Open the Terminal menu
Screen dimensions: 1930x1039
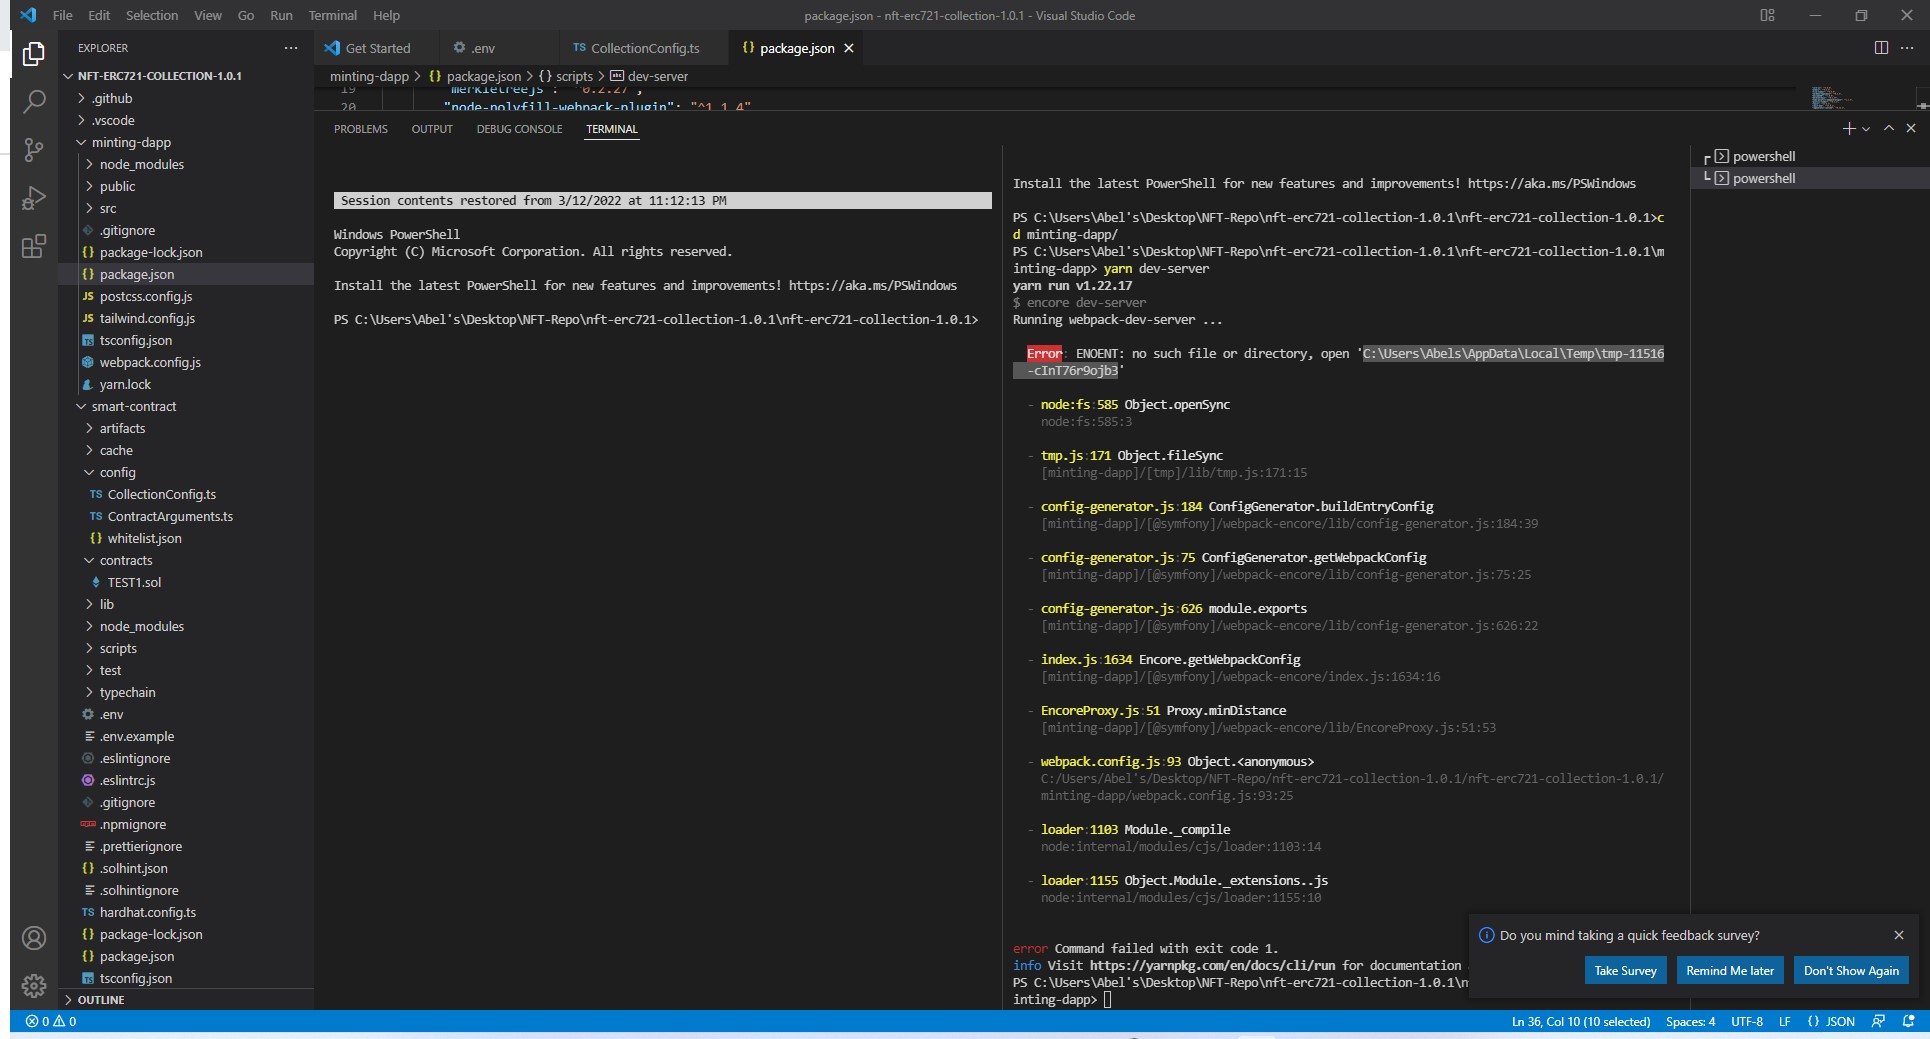point(332,15)
